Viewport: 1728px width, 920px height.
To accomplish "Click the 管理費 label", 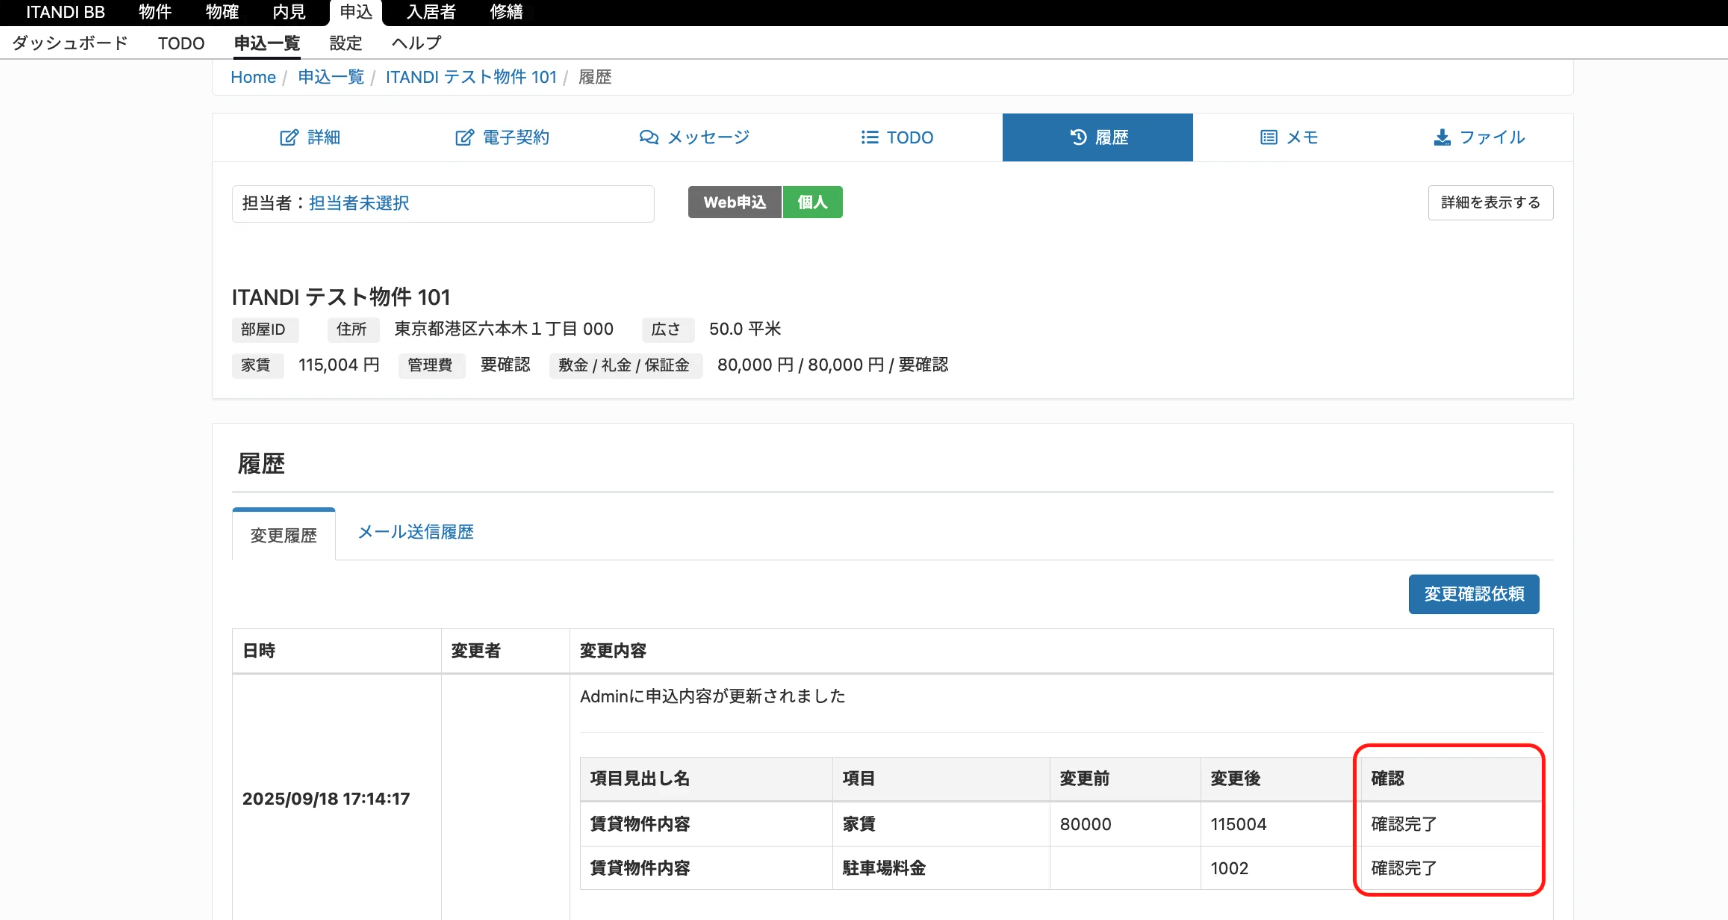I will (x=430, y=365).
